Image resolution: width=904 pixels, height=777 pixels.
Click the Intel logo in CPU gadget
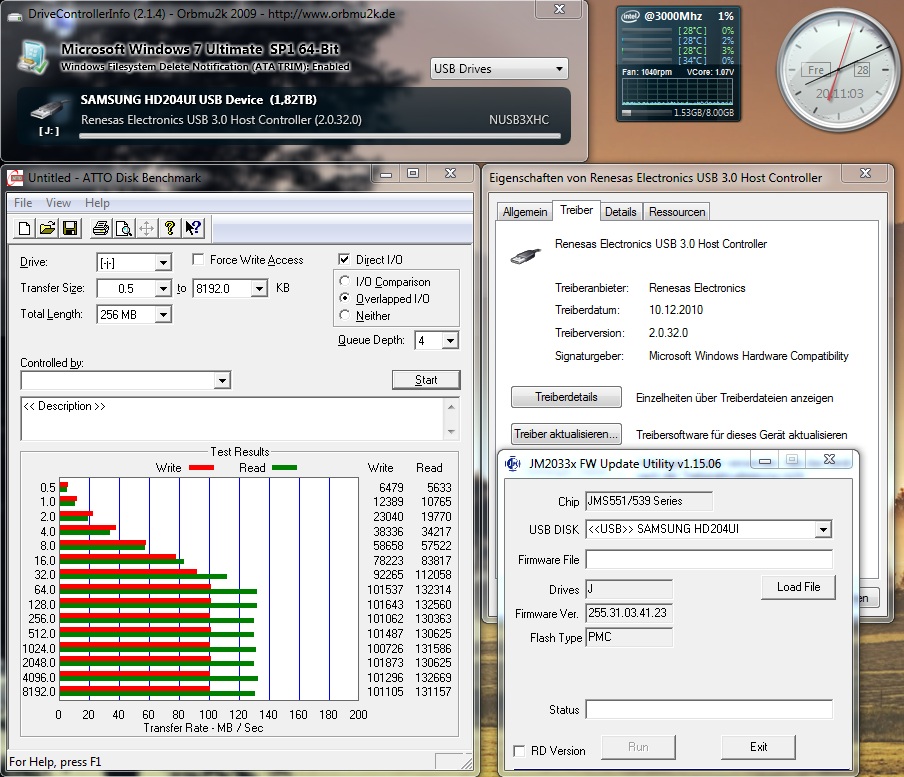click(x=630, y=16)
